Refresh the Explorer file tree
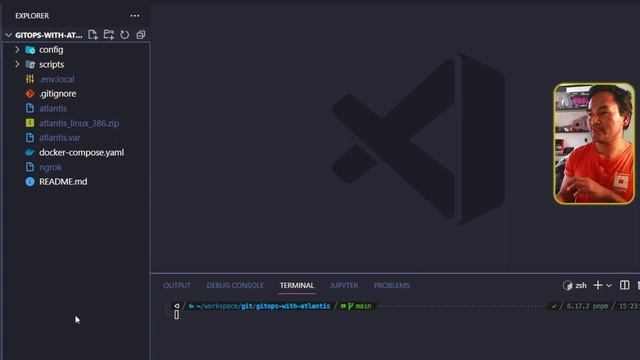Screen dimensions: 640x360 [124, 35]
